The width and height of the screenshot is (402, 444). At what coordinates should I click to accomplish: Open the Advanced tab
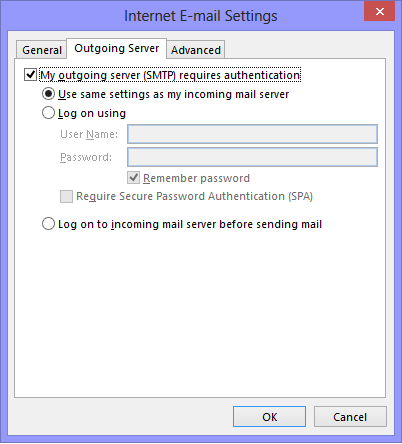pos(196,50)
